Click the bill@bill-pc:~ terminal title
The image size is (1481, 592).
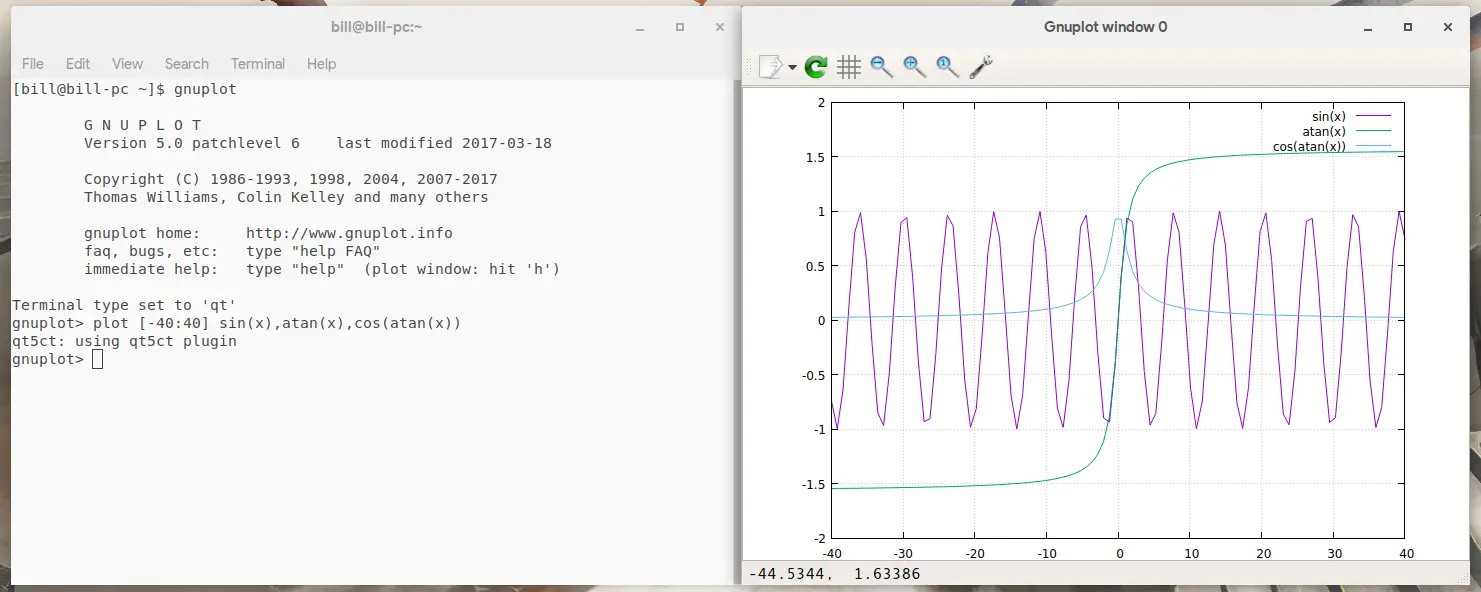coord(377,27)
